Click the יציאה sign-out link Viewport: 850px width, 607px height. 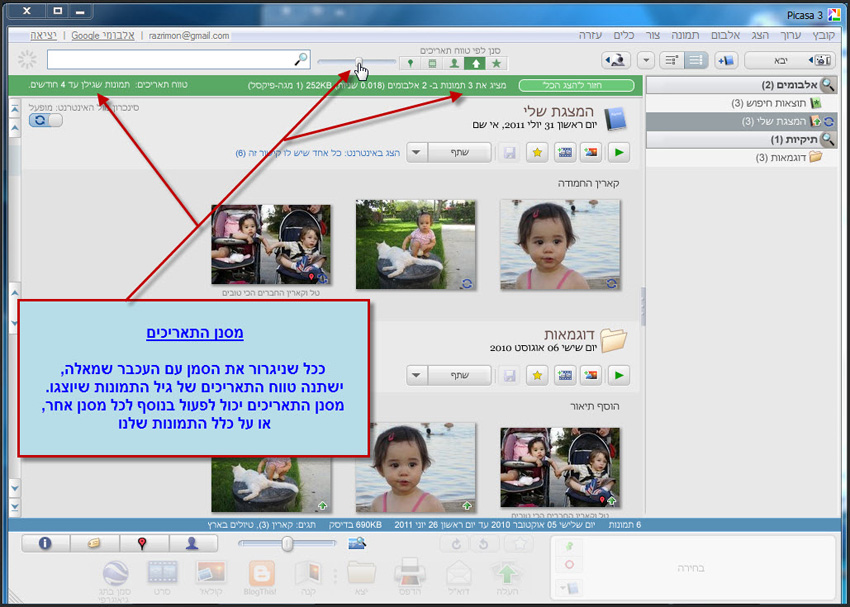point(43,35)
